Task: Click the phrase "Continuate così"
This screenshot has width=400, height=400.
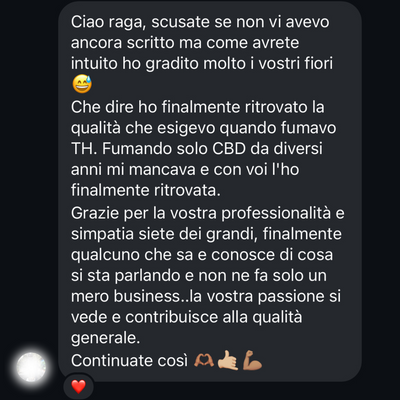Action: pyautogui.click(x=129, y=361)
